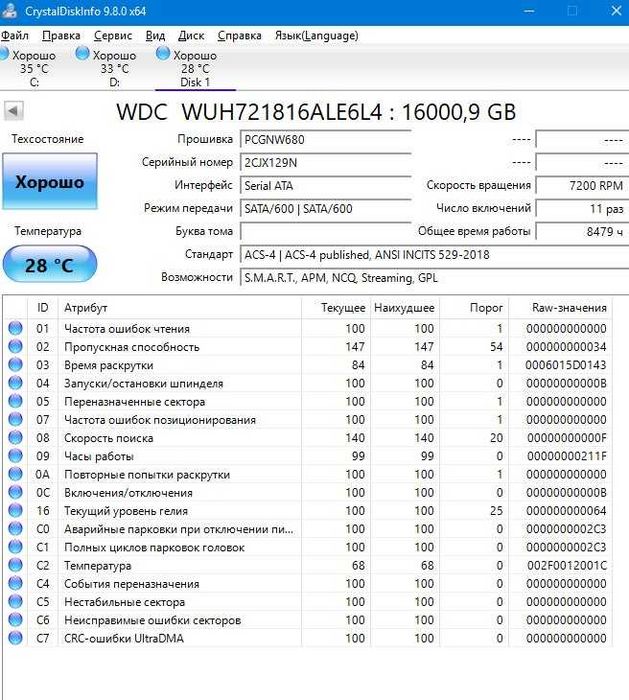The image size is (629, 700).
Task: Click status orb for attribute 09 Часы работы
Action: coord(16,456)
